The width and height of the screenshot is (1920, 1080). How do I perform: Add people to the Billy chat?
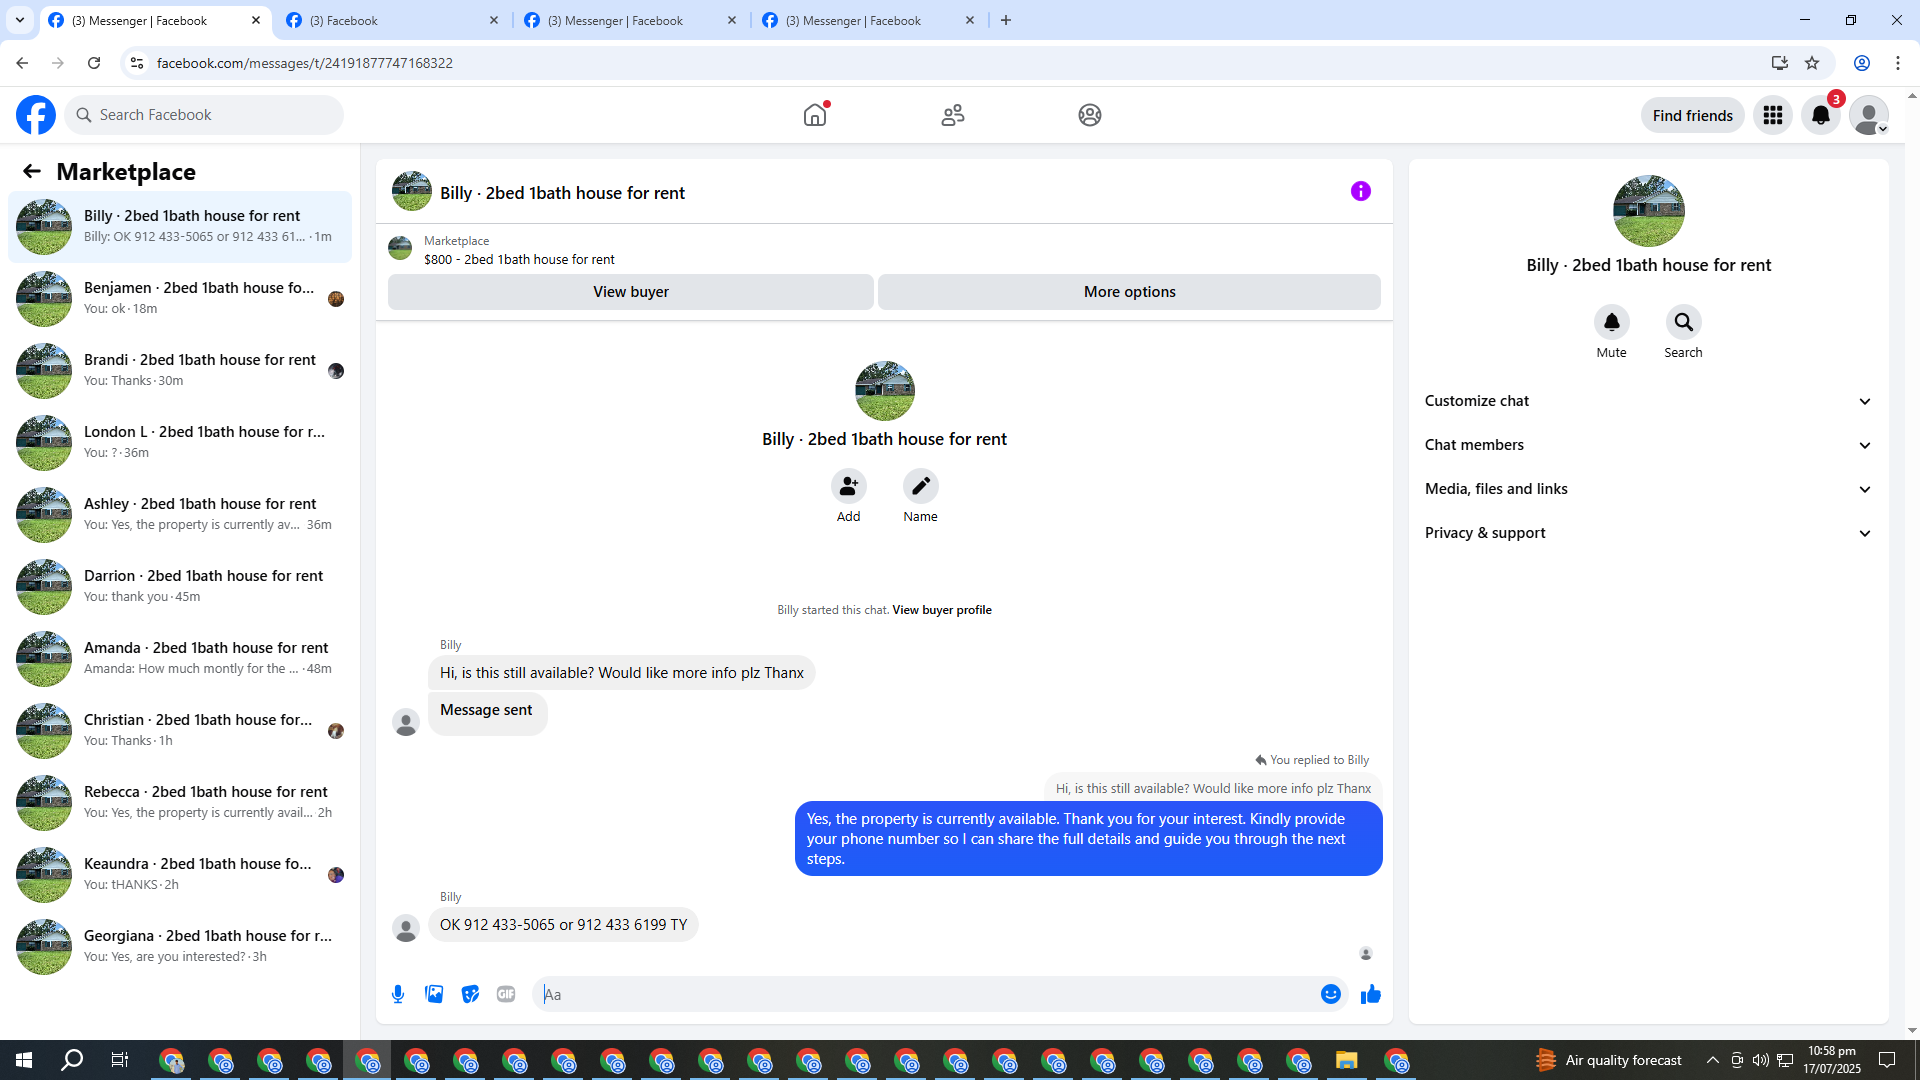click(x=849, y=486)
